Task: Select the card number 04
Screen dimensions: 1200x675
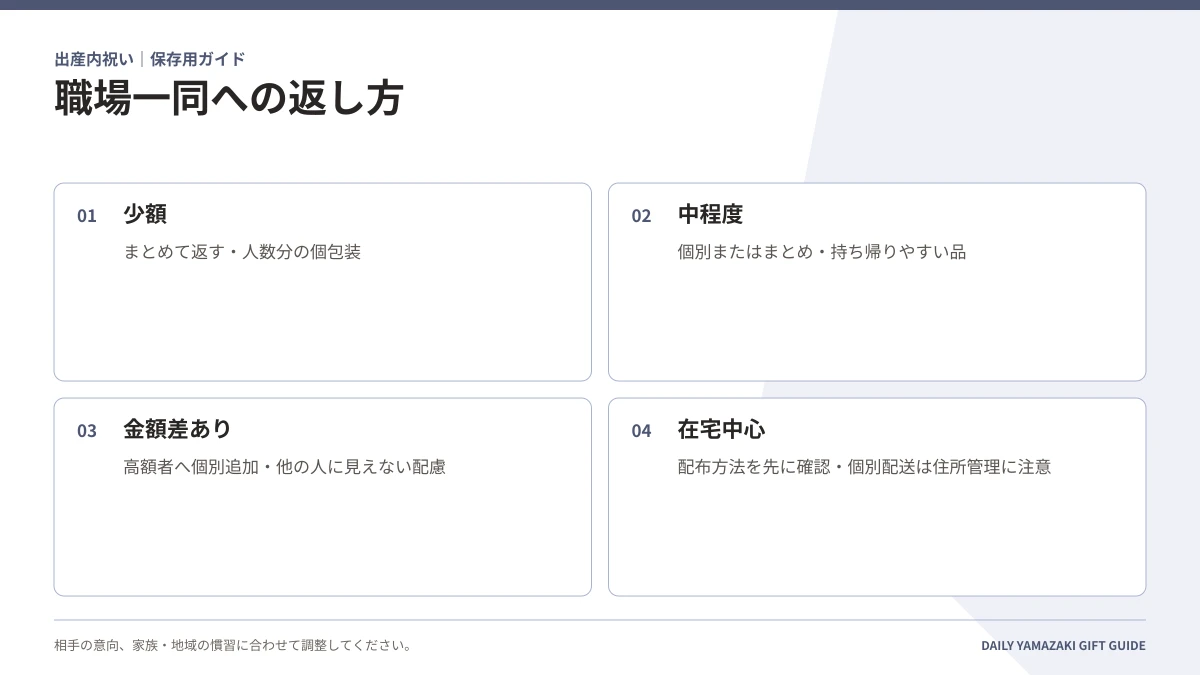Action: coord(641,431)
